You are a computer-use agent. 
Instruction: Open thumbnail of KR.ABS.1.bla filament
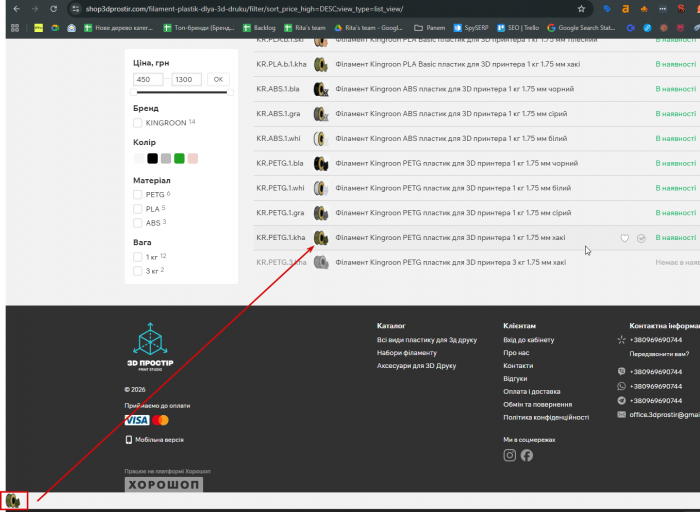coord(321,89)
